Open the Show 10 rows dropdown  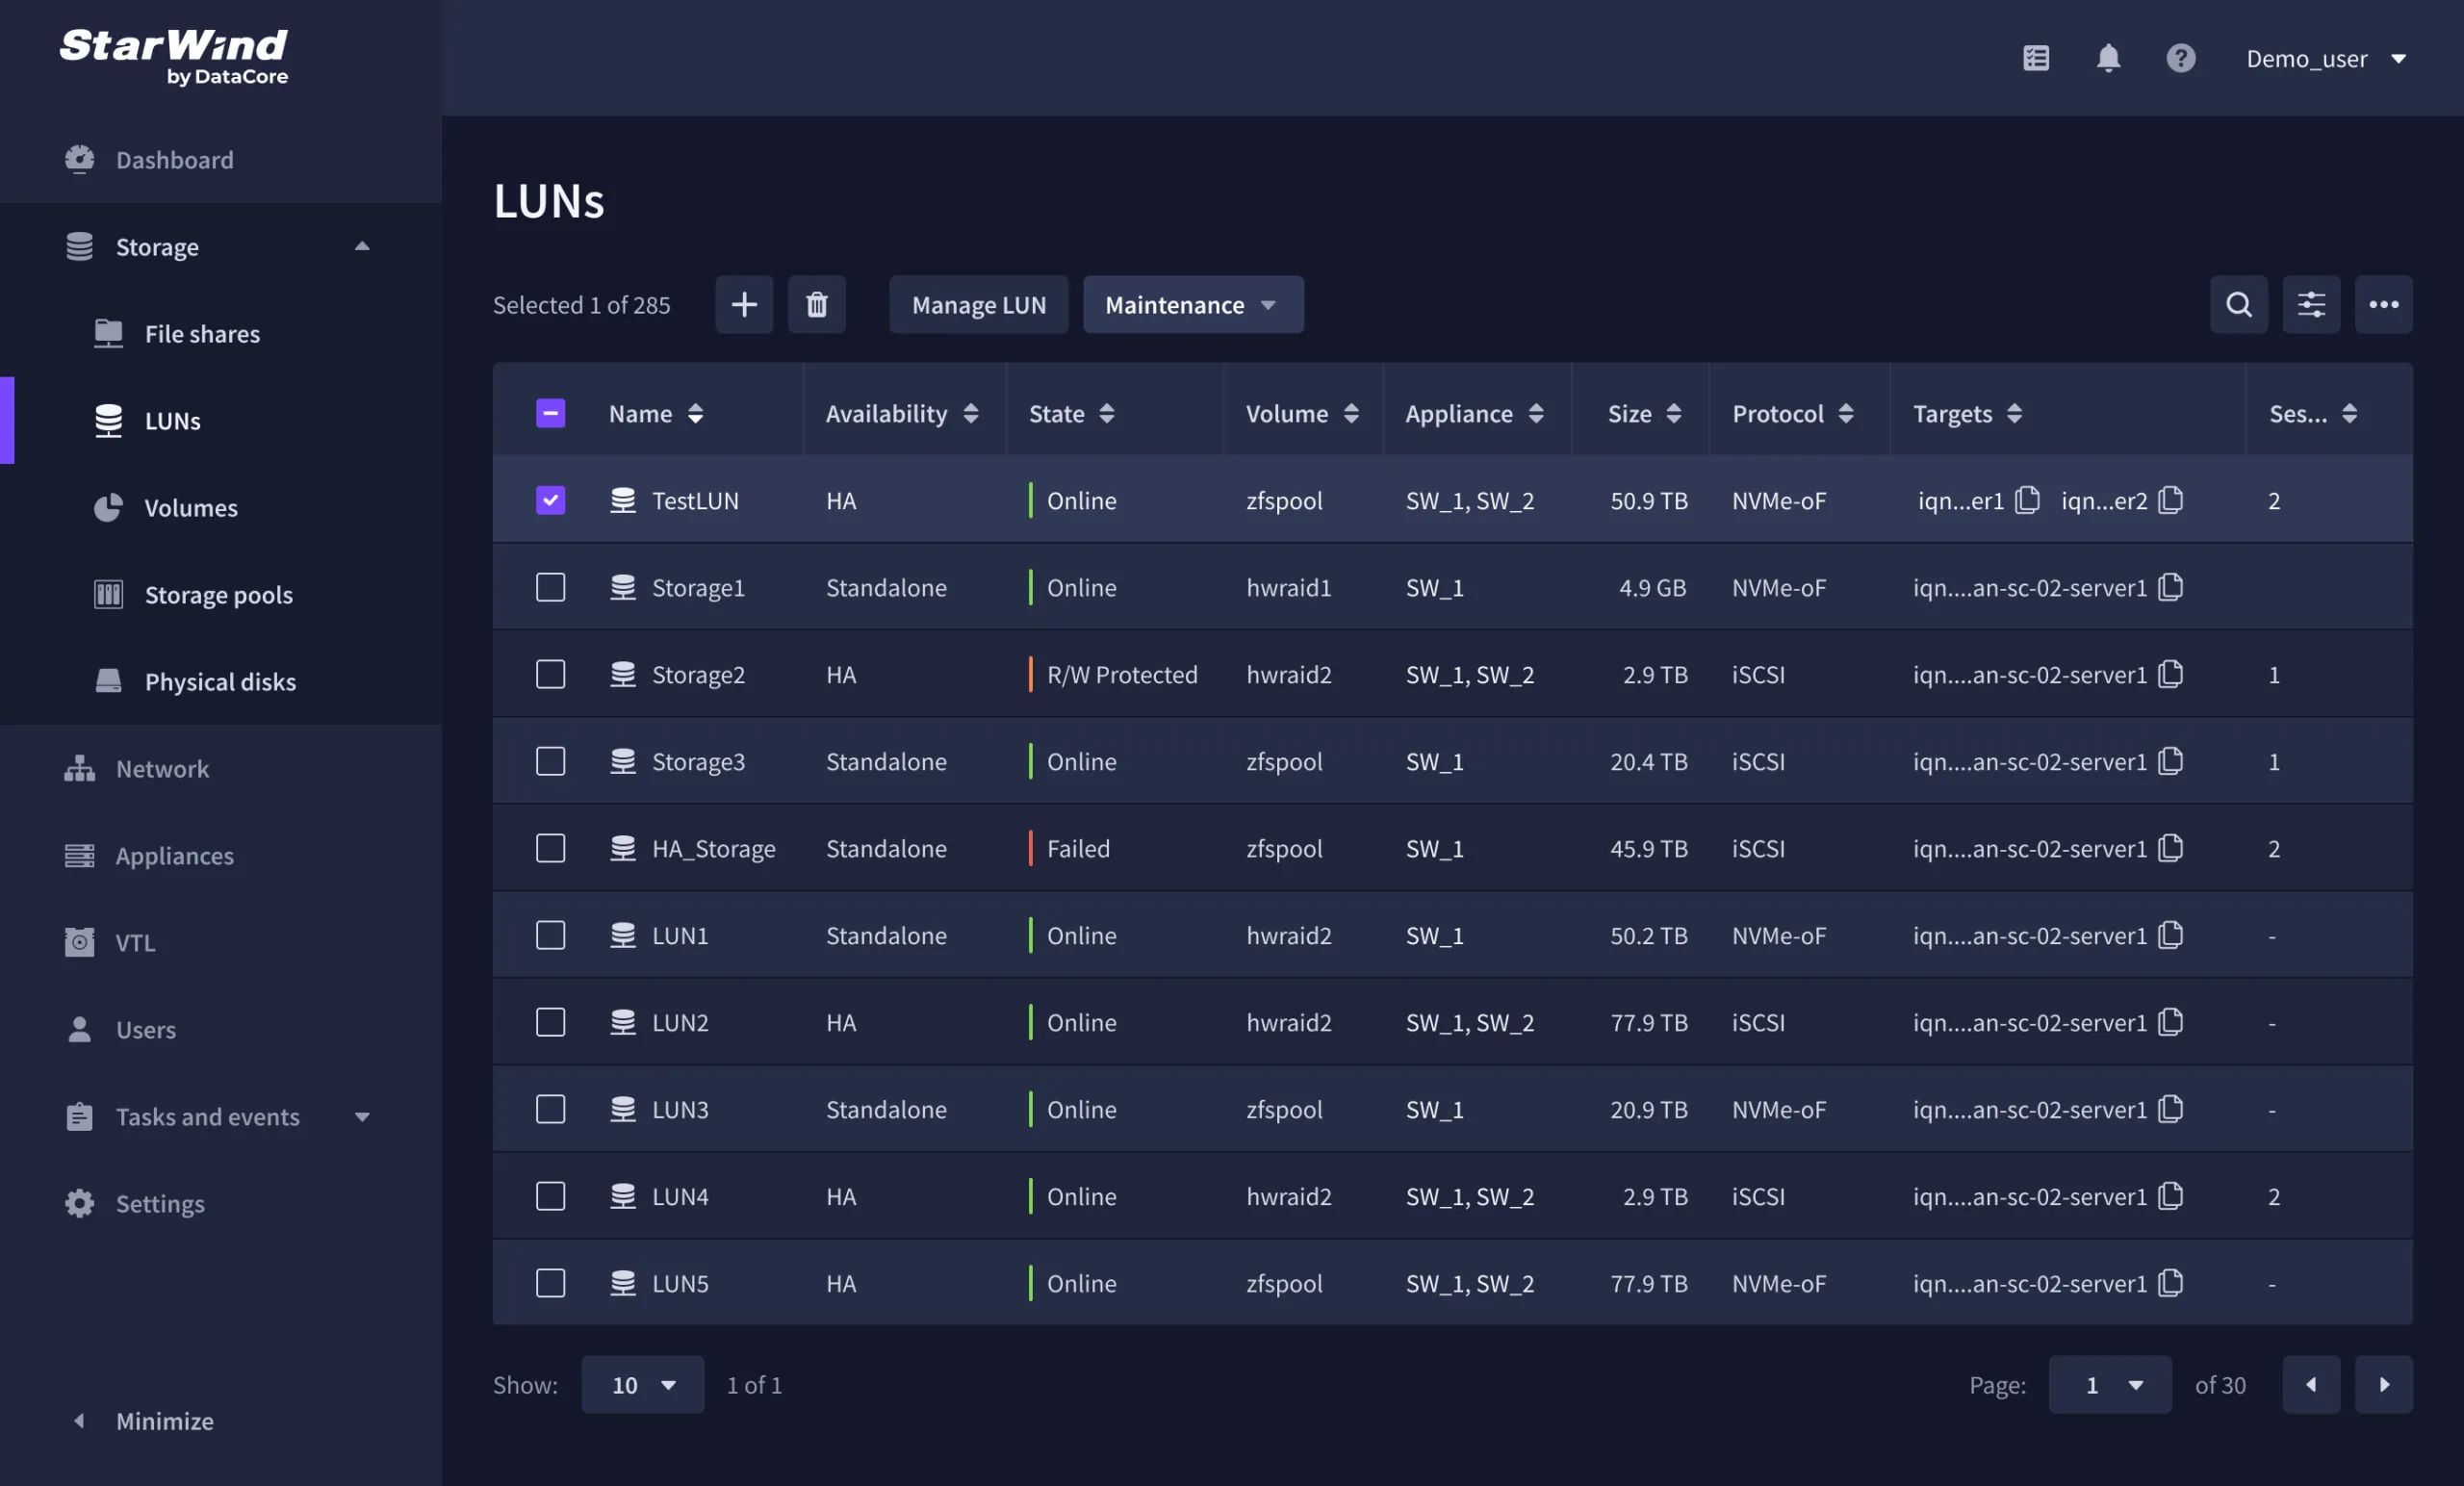[642, 1384]
